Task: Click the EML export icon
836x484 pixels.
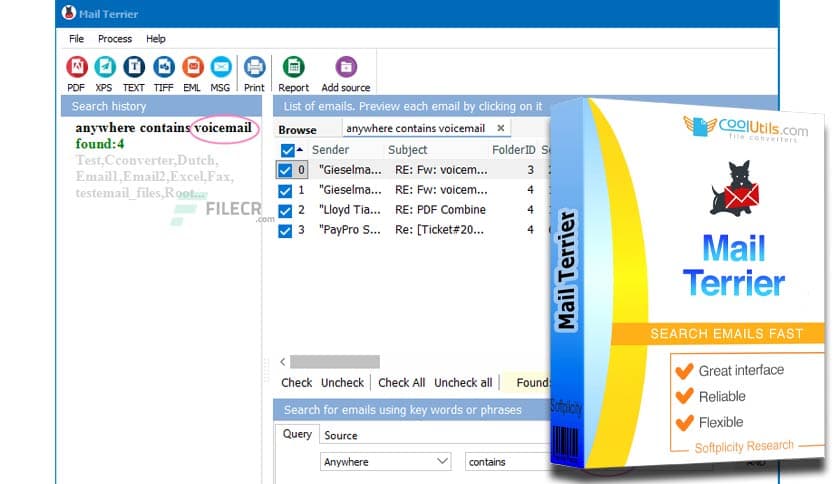Action: tap(192, 67)
